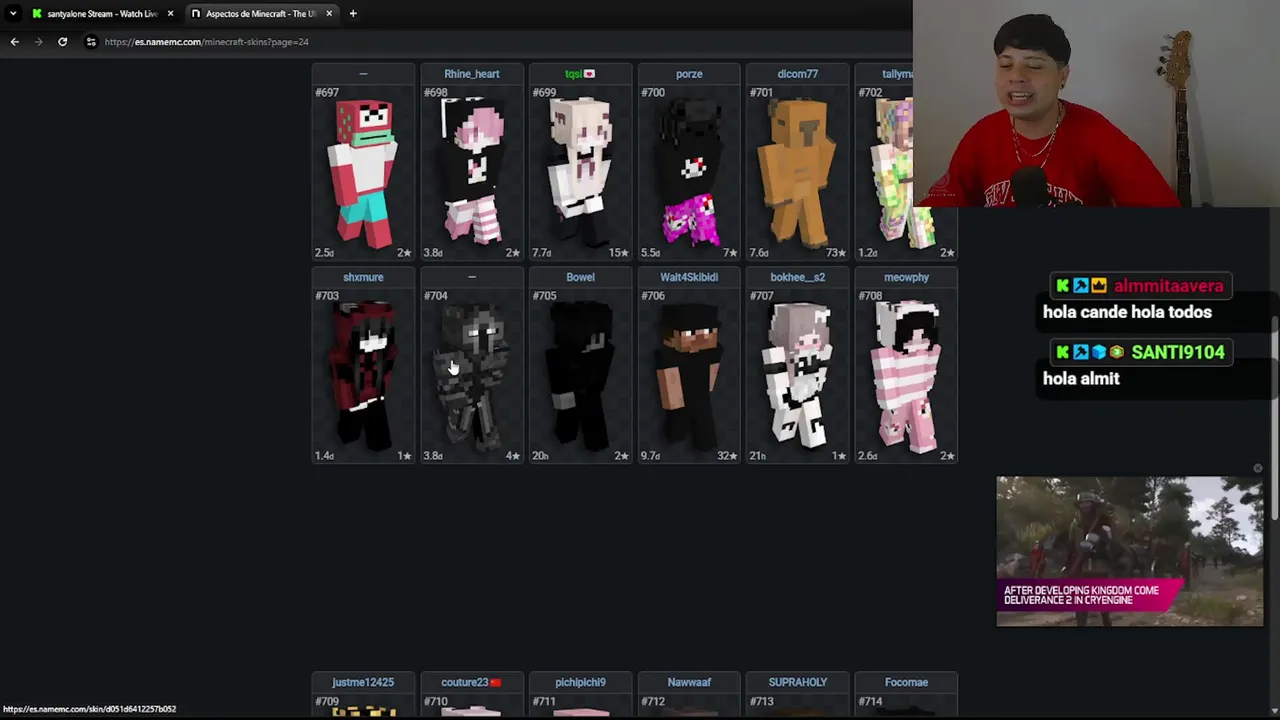Viewport: 1280px width, 720px height.
Task: Open meowphy profile link
Action: click(x=906, y=277)
